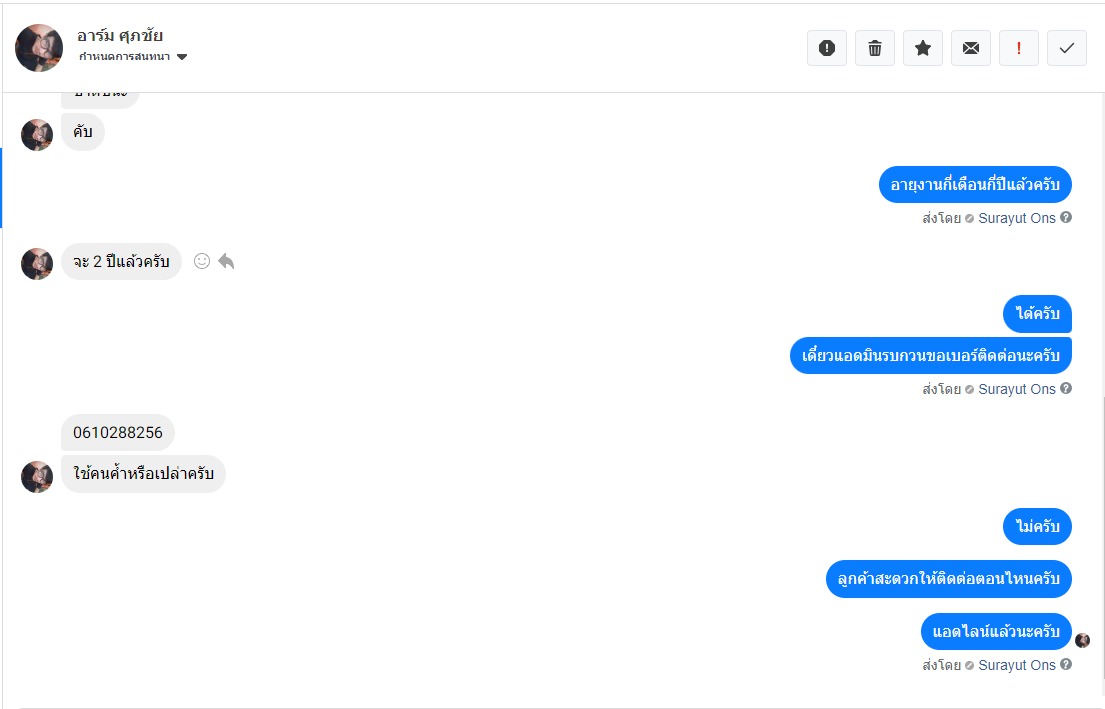Image resolution: width=1105 pixels, height=709 pixels.
Task: Select the "ลูกค้าสะดวกให้ติดต่อตอนไหนครับ" message bubble
Action: (948, 579)
